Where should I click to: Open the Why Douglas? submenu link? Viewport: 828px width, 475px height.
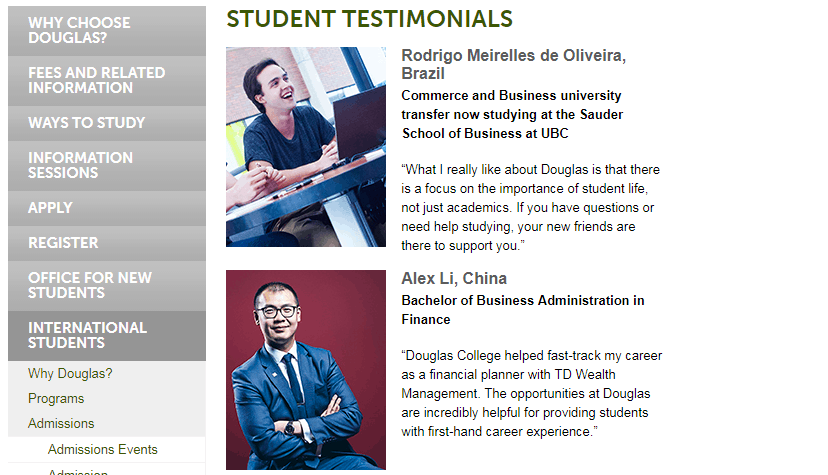coord(70,374)
